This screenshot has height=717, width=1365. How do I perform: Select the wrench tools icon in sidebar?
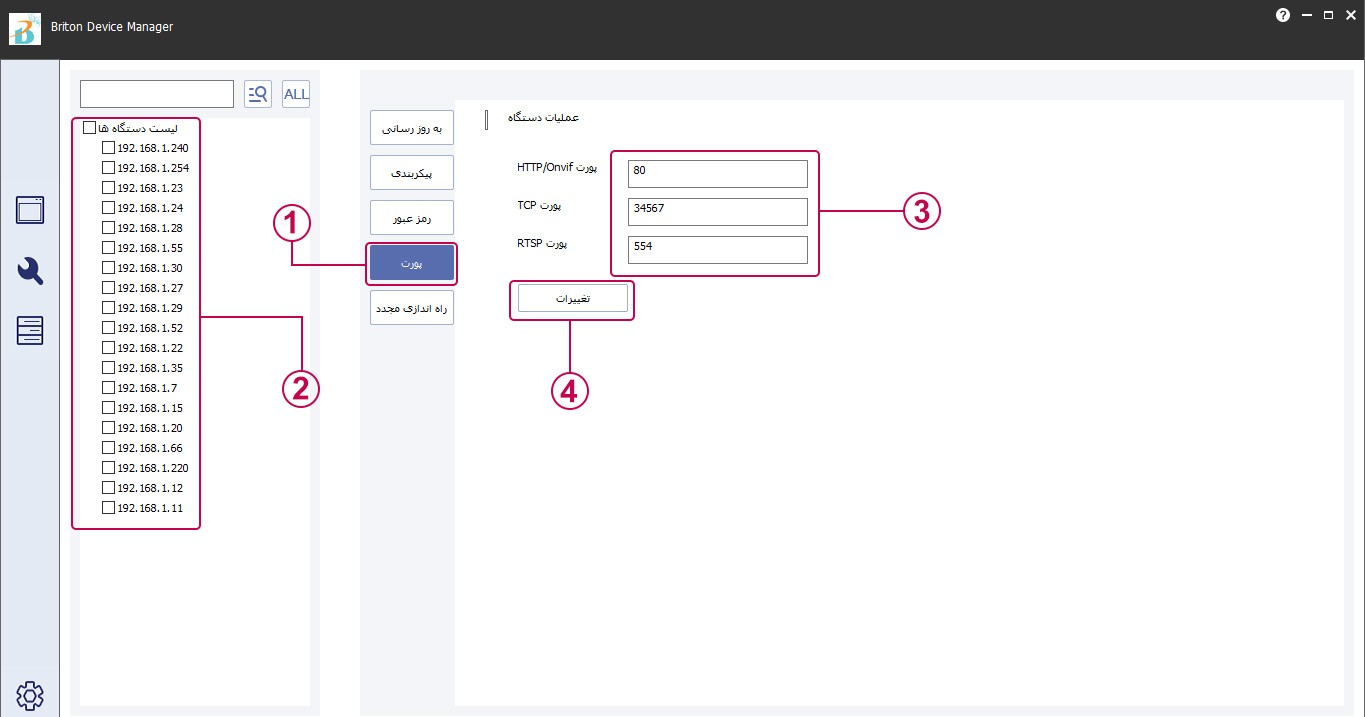point(30,270)
